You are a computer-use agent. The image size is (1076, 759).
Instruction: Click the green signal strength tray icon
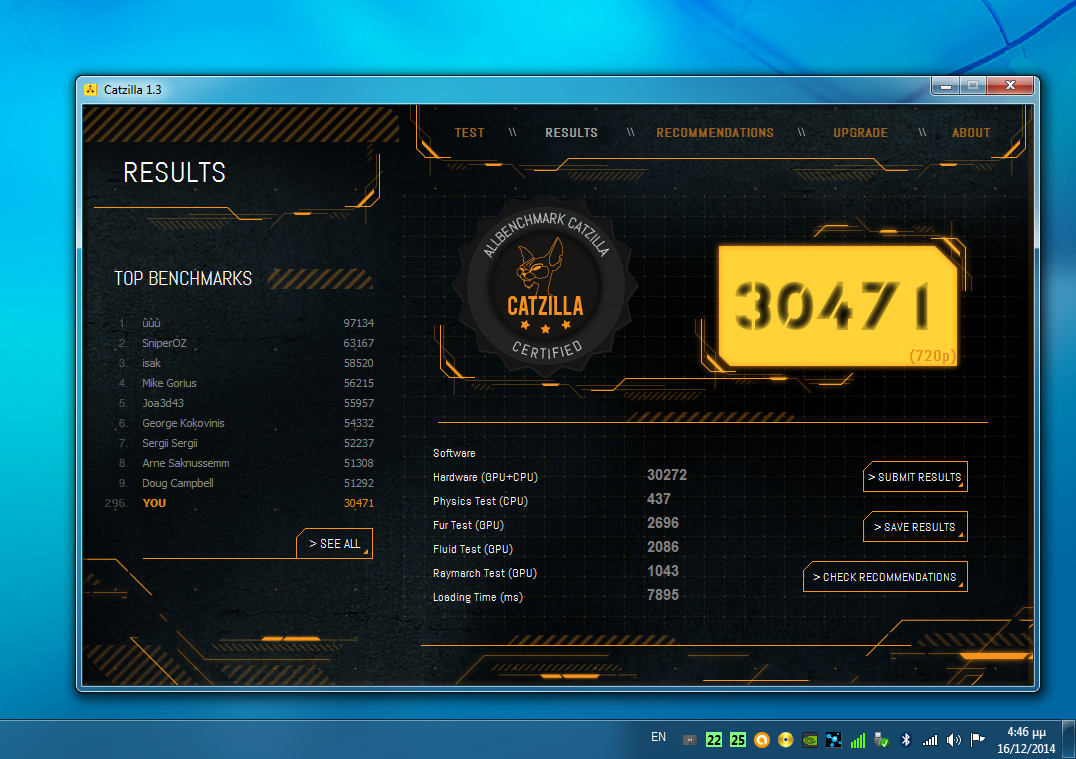858,740
